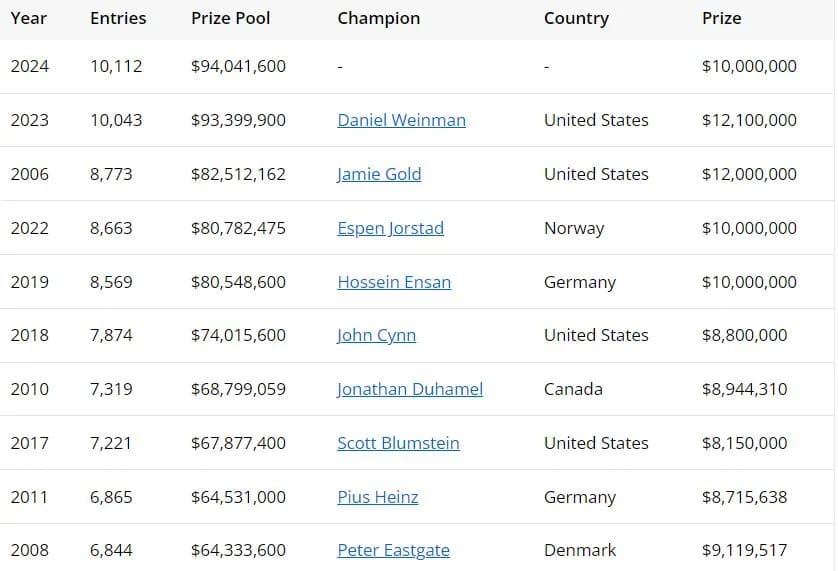Select the $12,100,000 prize cell
This screenshot has width=838, height=571.
749,120
